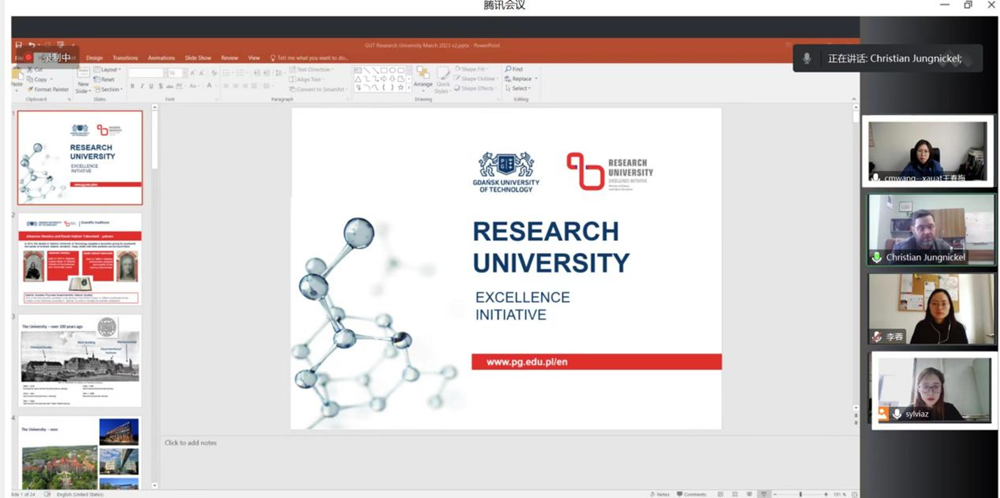Click the zoom slider handle
This screenshot has width=1000, height=498.
click(800, 494)
